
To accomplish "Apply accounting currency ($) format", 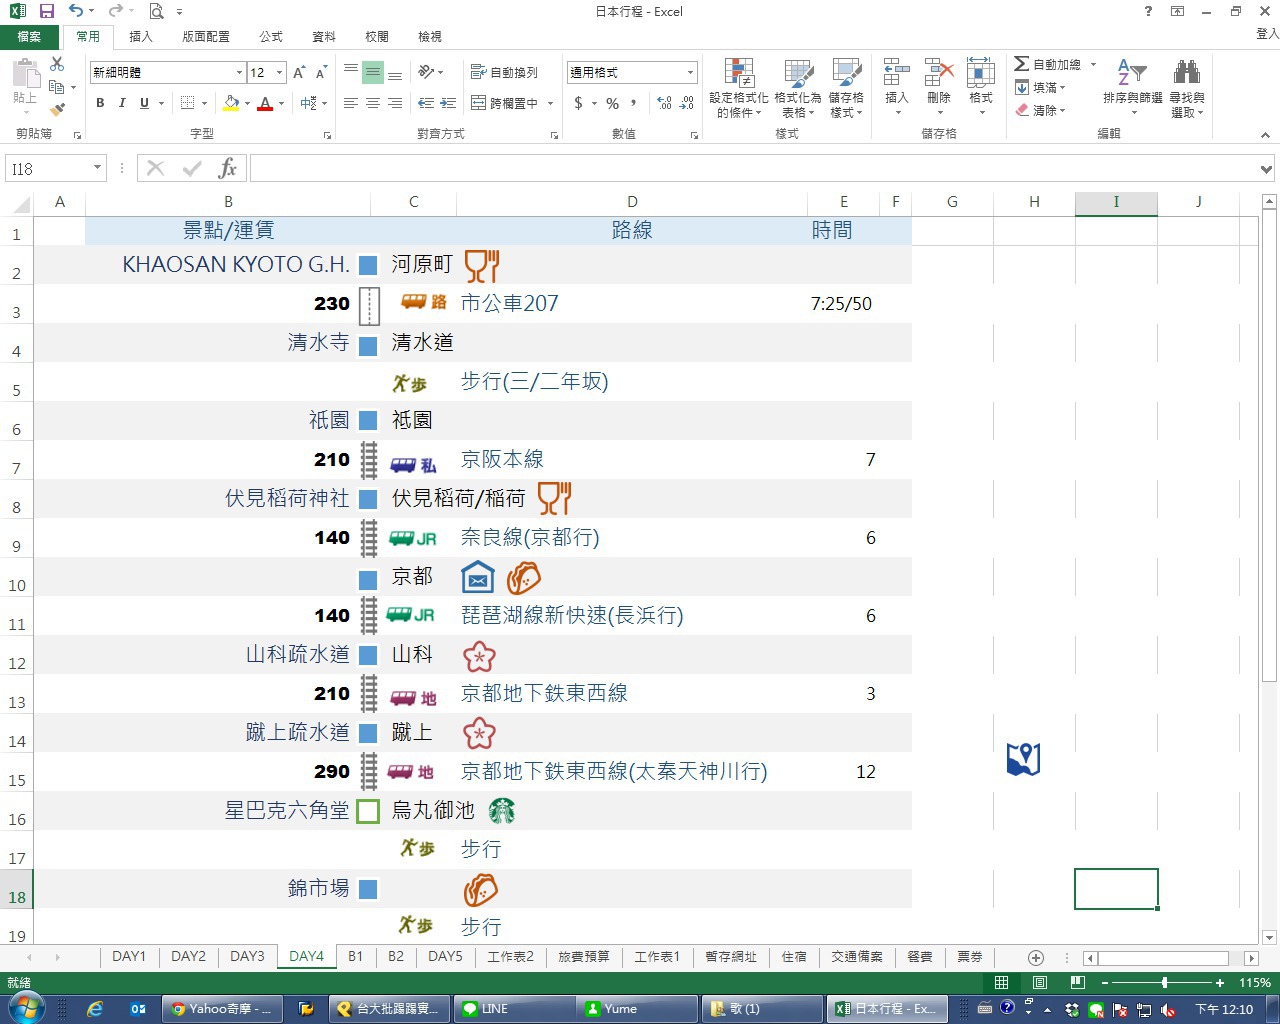I will tap(578, 103).
